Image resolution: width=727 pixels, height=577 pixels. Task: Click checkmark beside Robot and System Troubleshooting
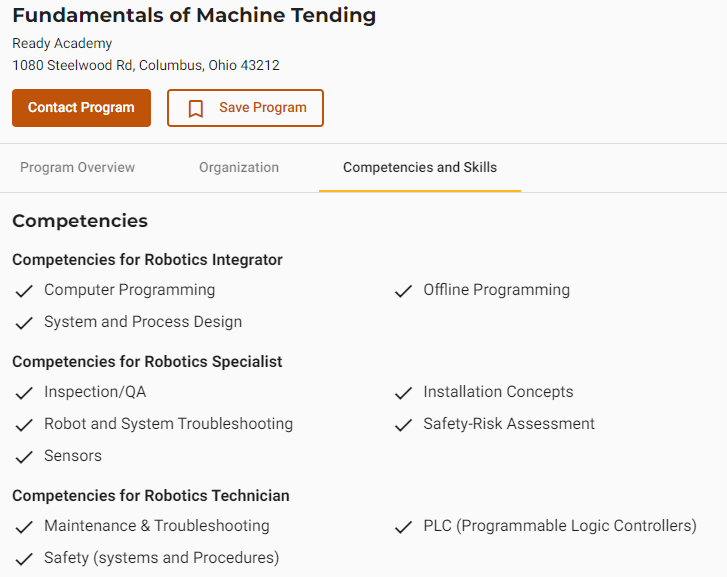coord(24,425)
